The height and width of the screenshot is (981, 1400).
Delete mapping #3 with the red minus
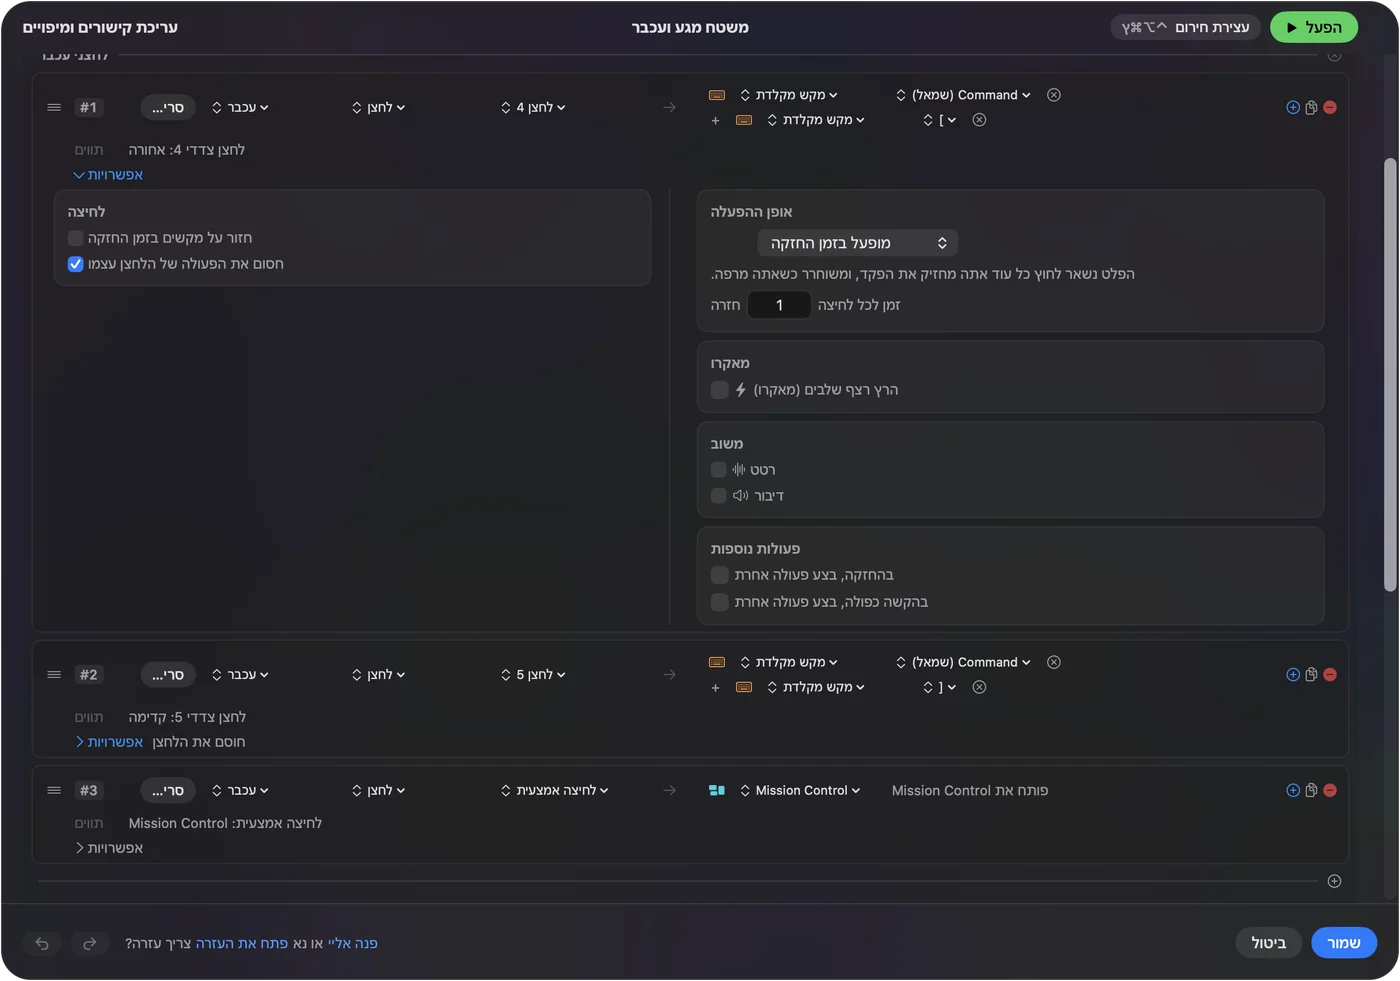[x=1330, y=790]
